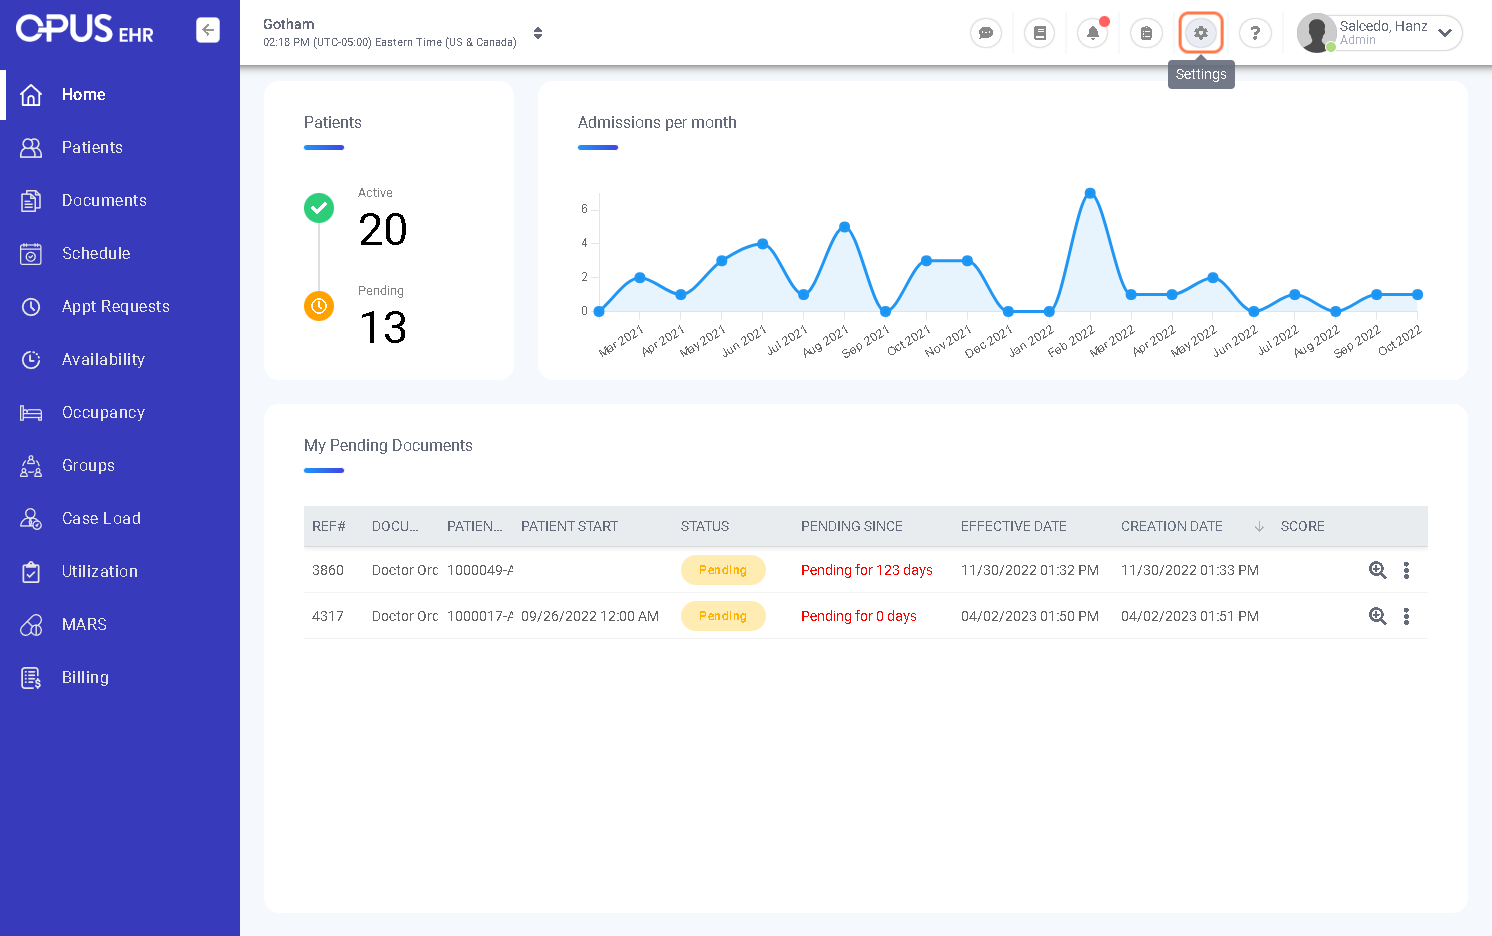This screenshot has width=1492, height=936.
Task: Click the orange Pending patients clock icon
Action: (319, 305)
